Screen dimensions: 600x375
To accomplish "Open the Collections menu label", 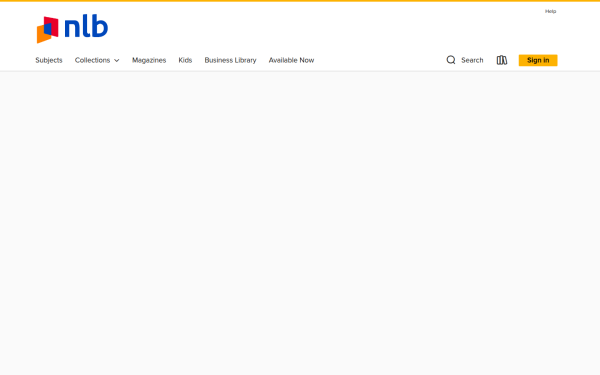I will coord(92,60).
